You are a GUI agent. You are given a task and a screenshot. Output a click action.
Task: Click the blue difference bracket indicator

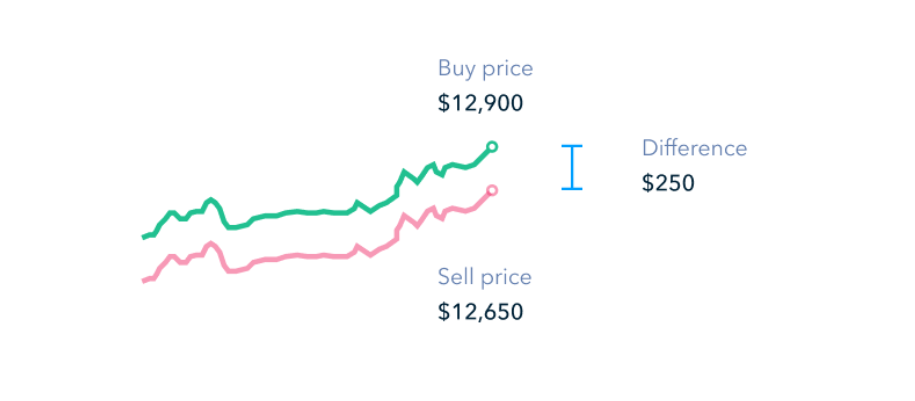(572, 168)
